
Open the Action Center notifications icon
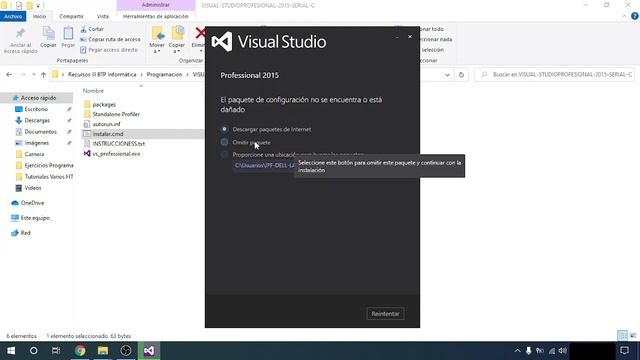click(624, 351)
